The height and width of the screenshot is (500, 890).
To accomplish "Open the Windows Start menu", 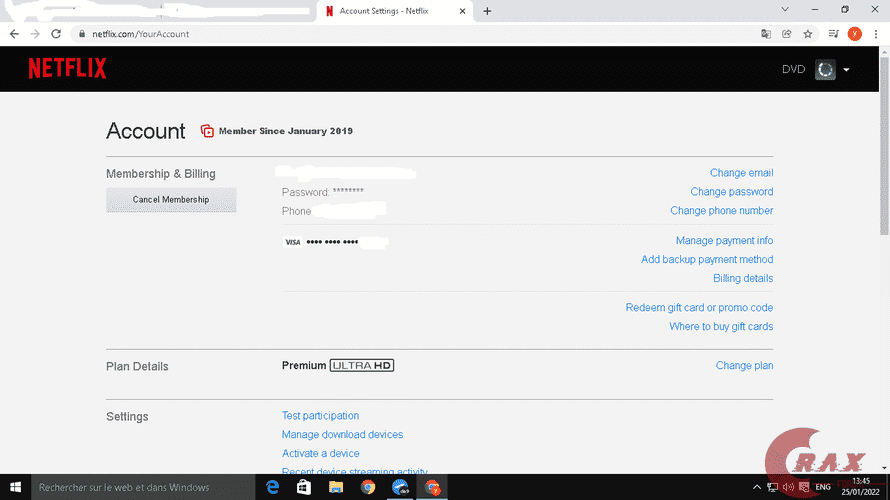I will [15, 487].
